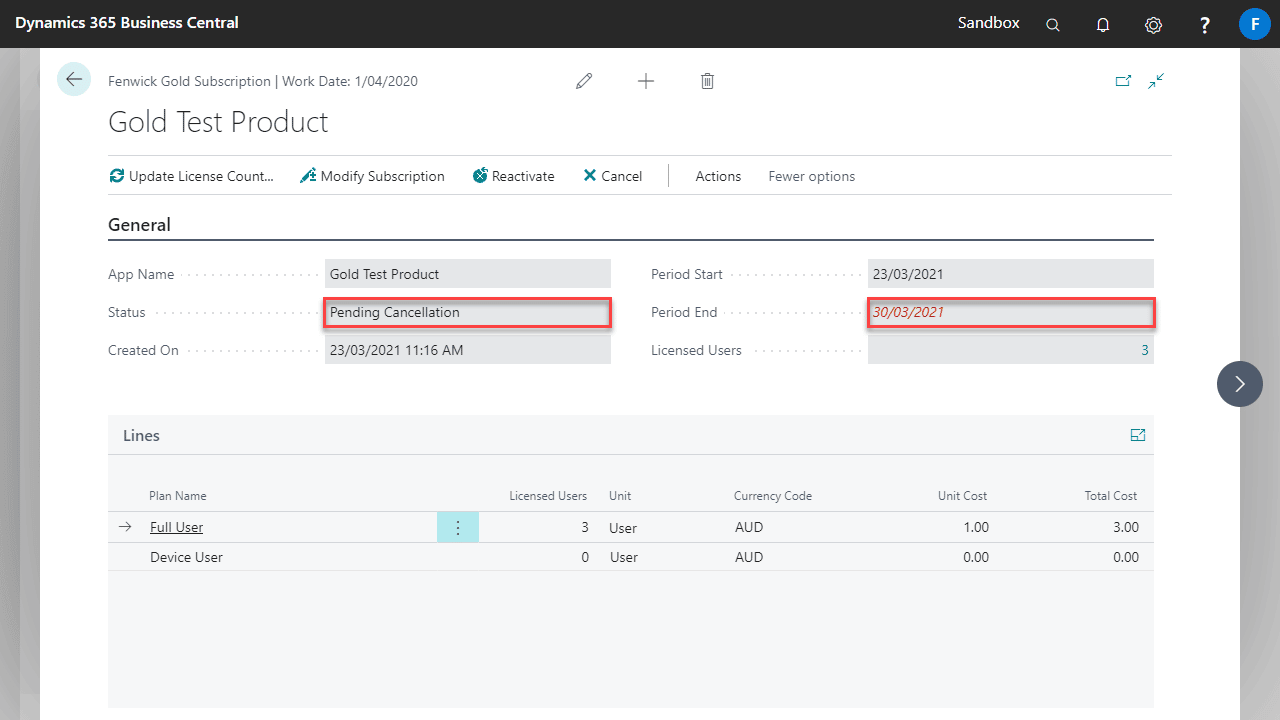Click the next record round arrow
Screen dimensions: 1280x720
pos(1240,384)
